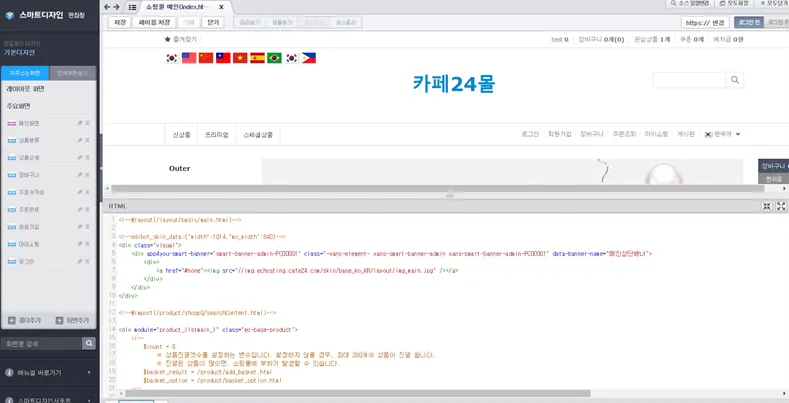Open the 주문서작성 screen in the sidebar
Screen dimensions: 789x403
[32, 192]
